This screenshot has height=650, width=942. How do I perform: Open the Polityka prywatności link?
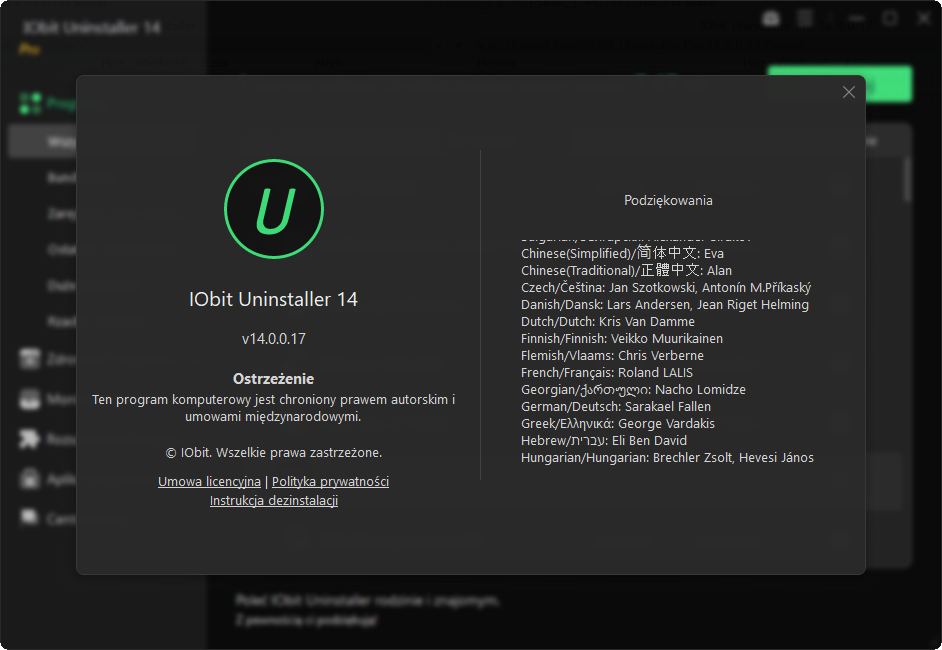tap(330, 481)
